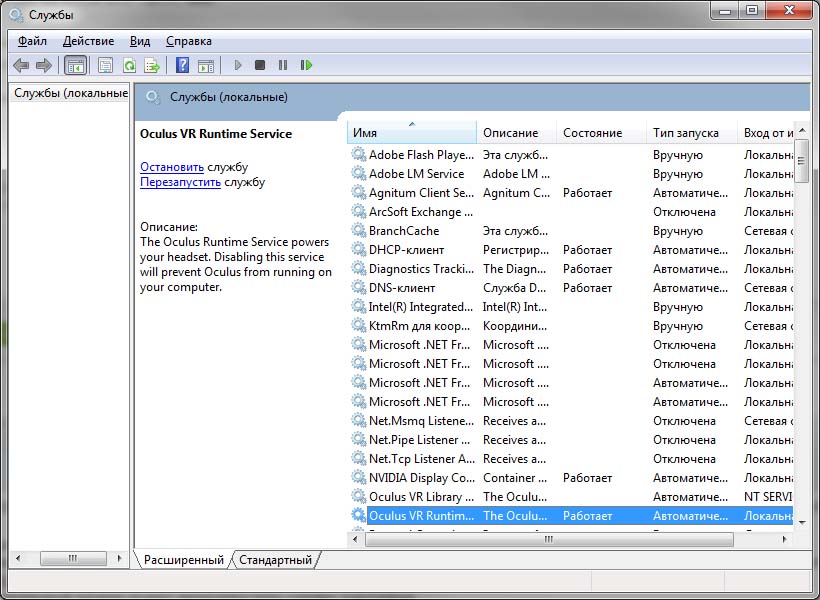
Task: Click the Refresh toolbar icon
Action: tap(129, 65)
